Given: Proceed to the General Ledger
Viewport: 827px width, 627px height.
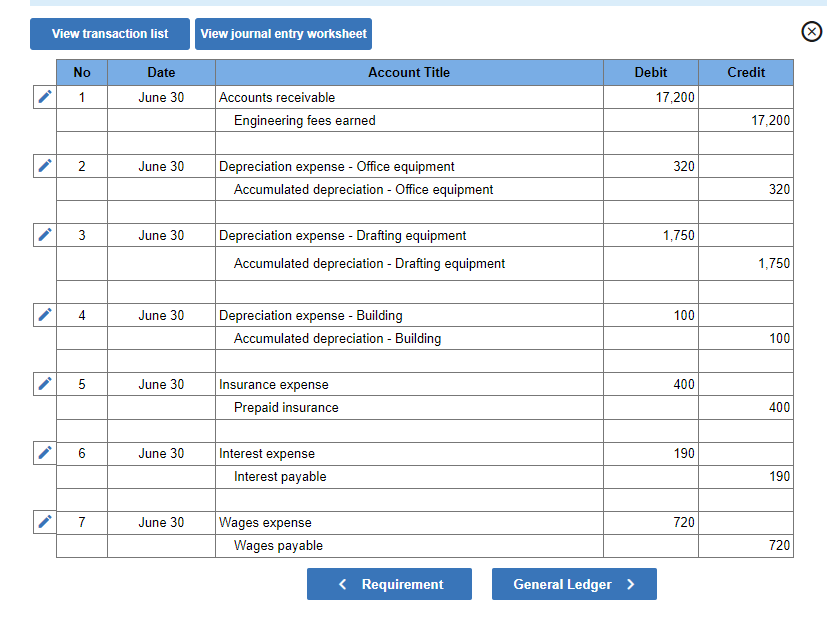Looking at the screenshot, I should tap(574, 584).
